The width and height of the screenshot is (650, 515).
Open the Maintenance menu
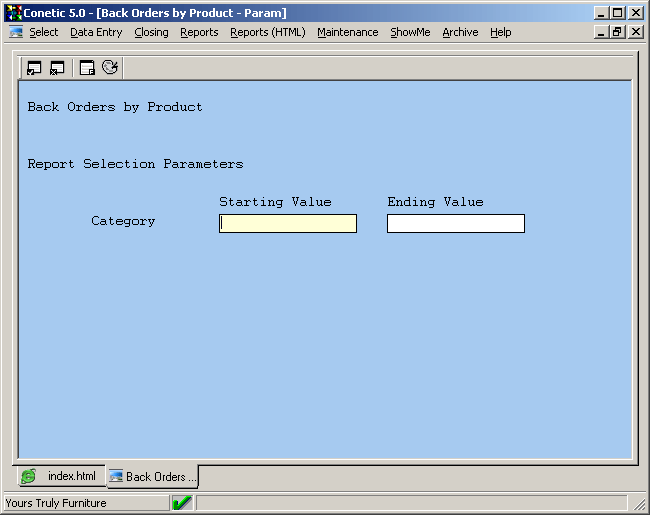click(x=347, y=32)
